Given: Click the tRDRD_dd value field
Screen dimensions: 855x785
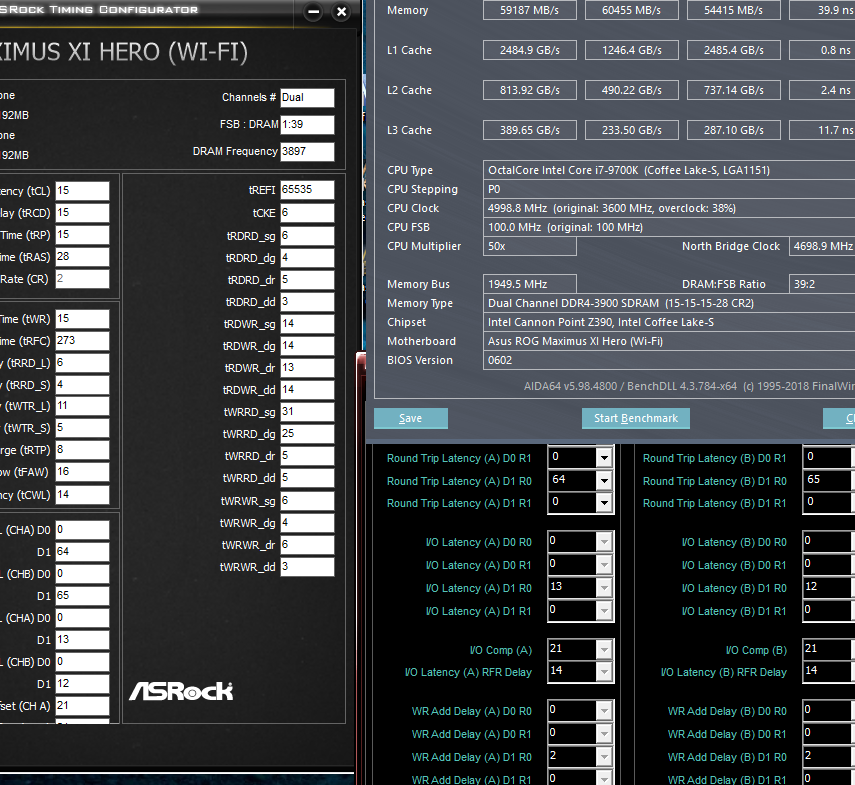Looking at the screenshot, I should point(307,301).
